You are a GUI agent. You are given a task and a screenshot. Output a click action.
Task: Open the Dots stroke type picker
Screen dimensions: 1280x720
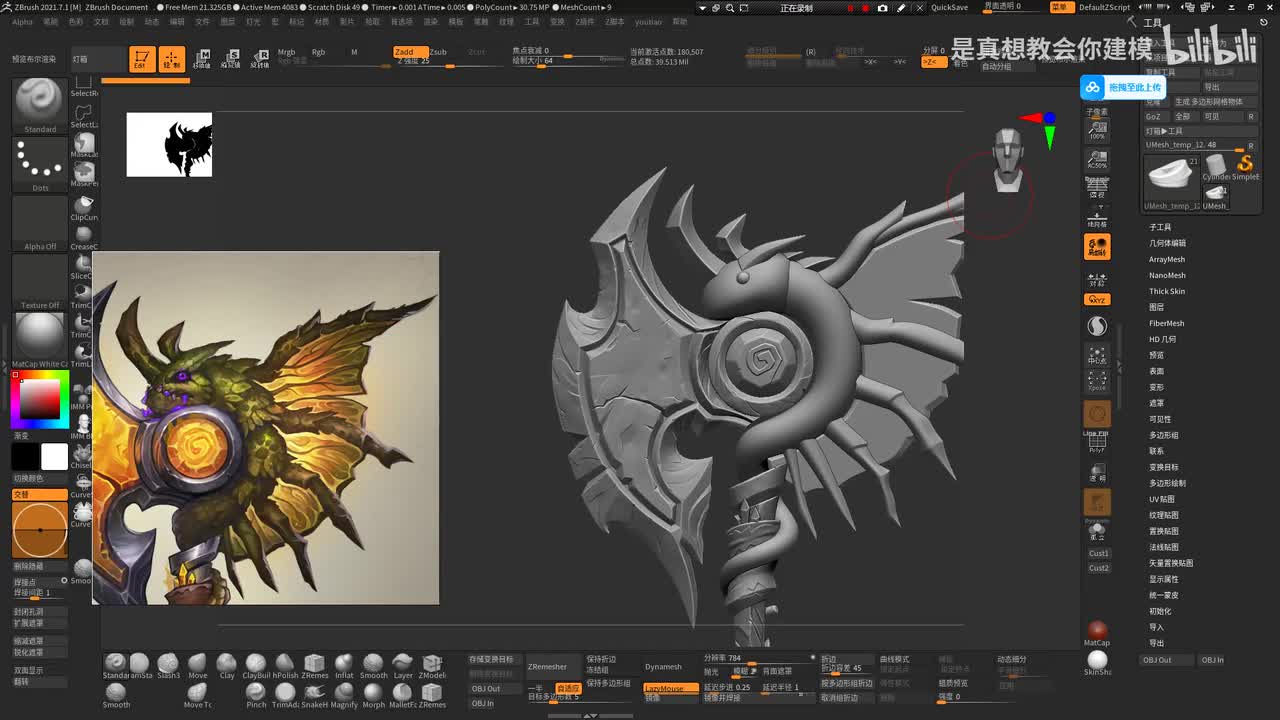click(40, 165)
